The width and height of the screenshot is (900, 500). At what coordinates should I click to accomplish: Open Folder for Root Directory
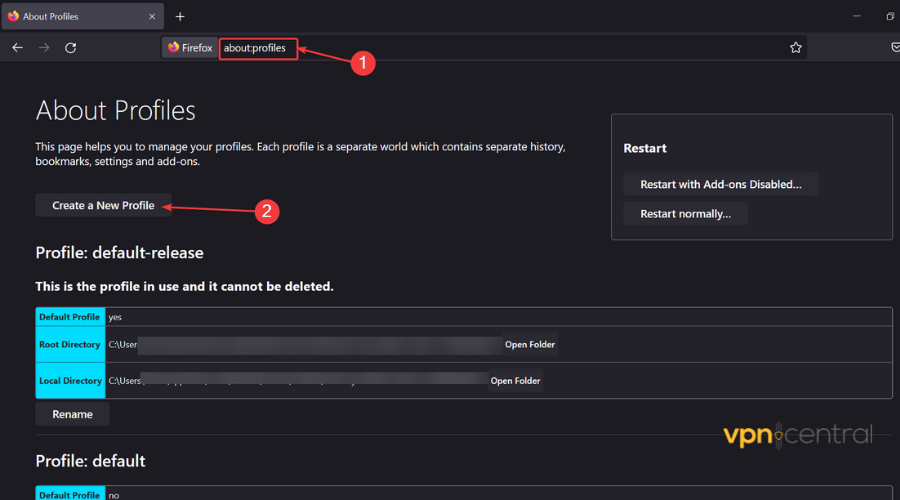(530, 344)
